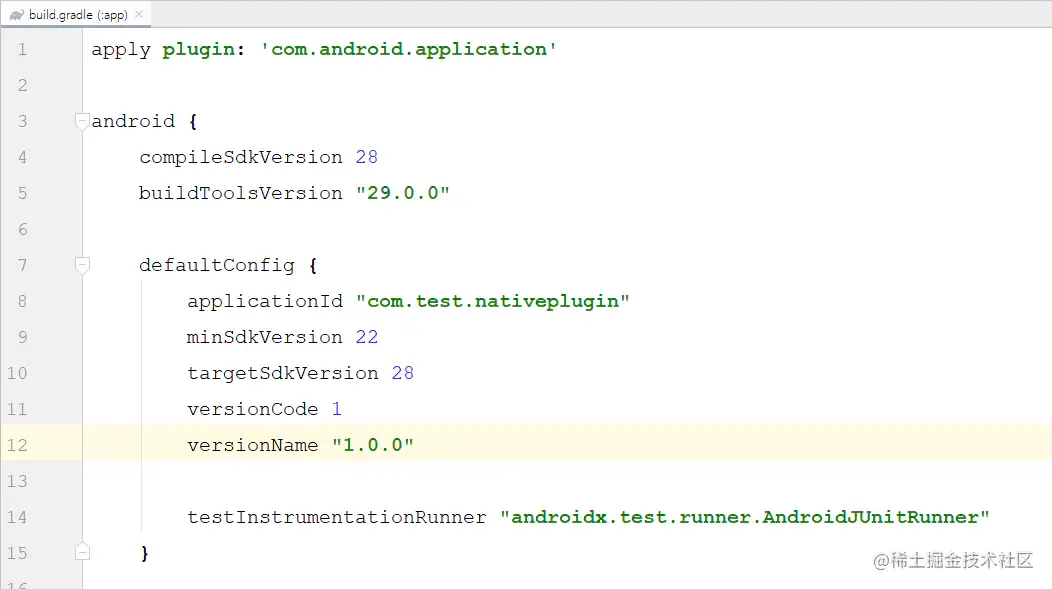Click the closing brace on line 15

click(x=145, y=553)
